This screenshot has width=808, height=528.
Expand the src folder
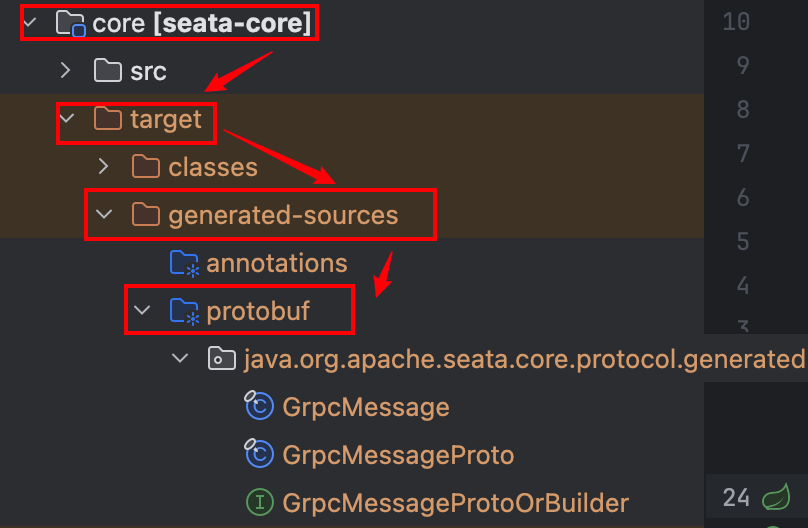pyautogui.click(x=65, y=71)
